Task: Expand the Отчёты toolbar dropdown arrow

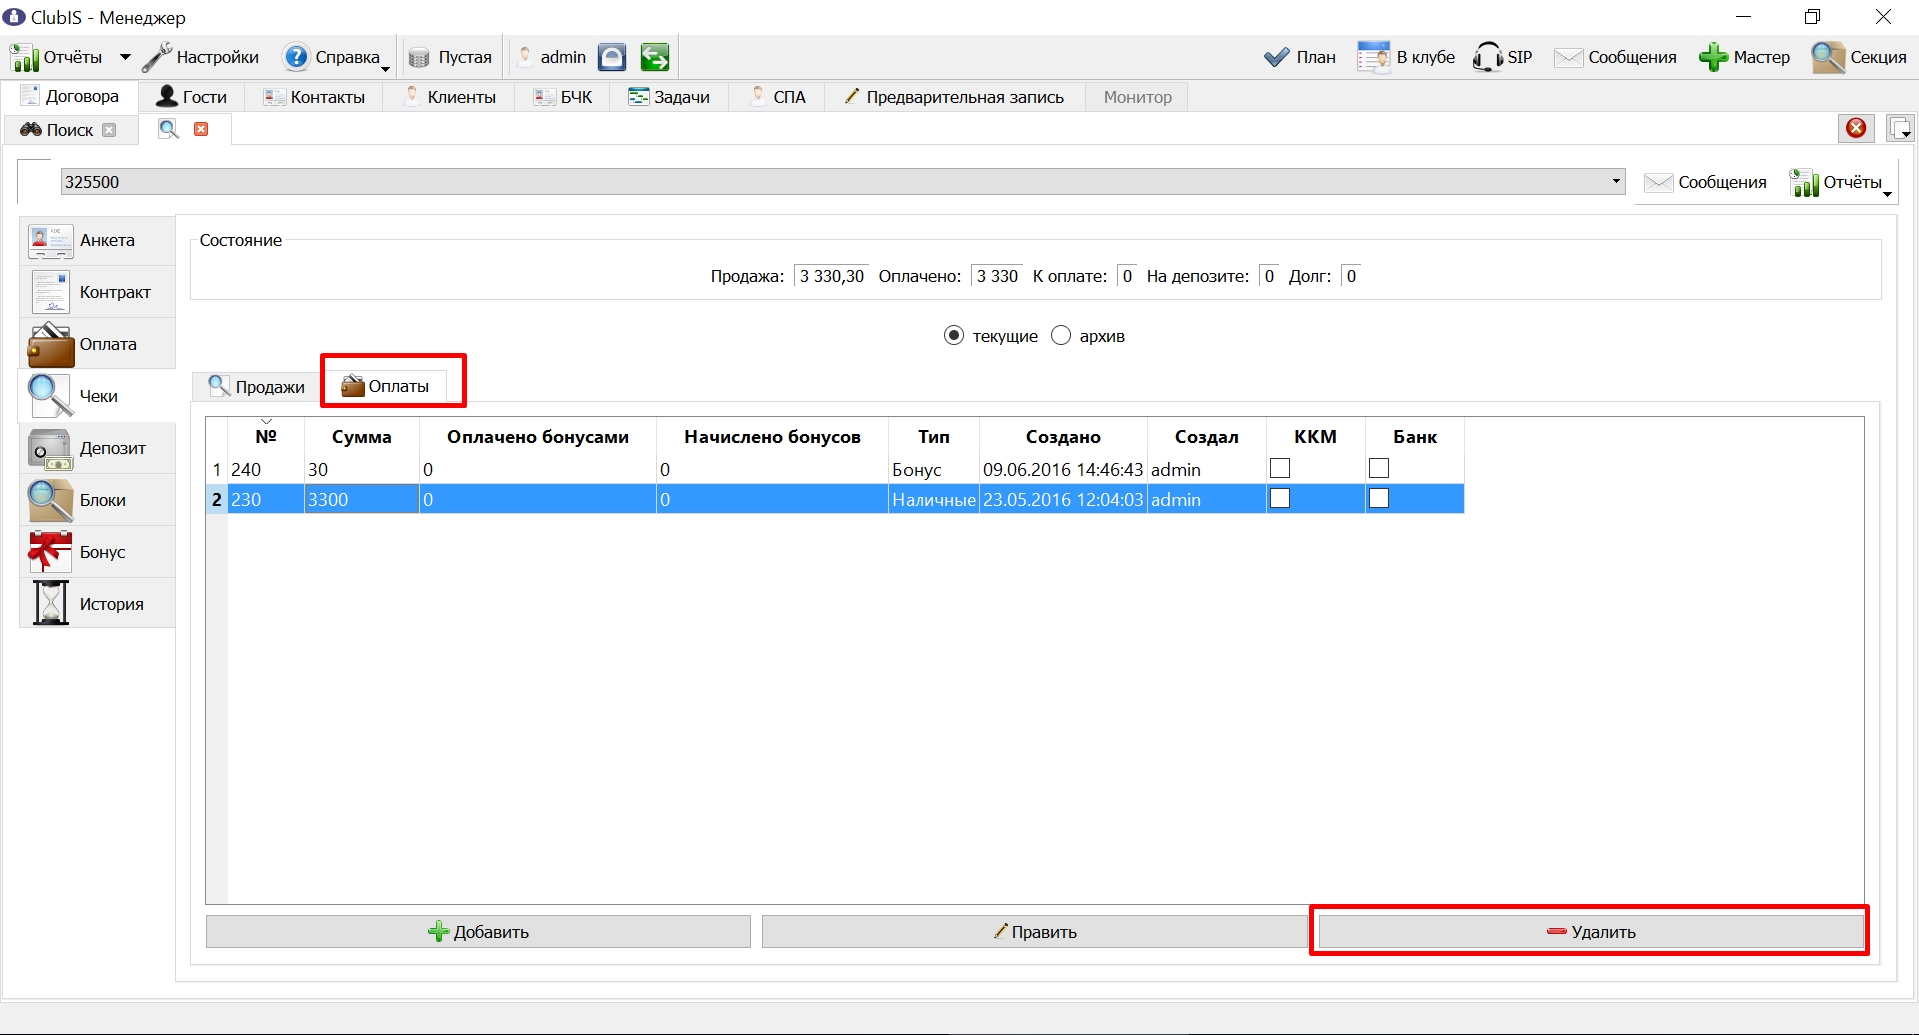Action: [x=125, y=57]
